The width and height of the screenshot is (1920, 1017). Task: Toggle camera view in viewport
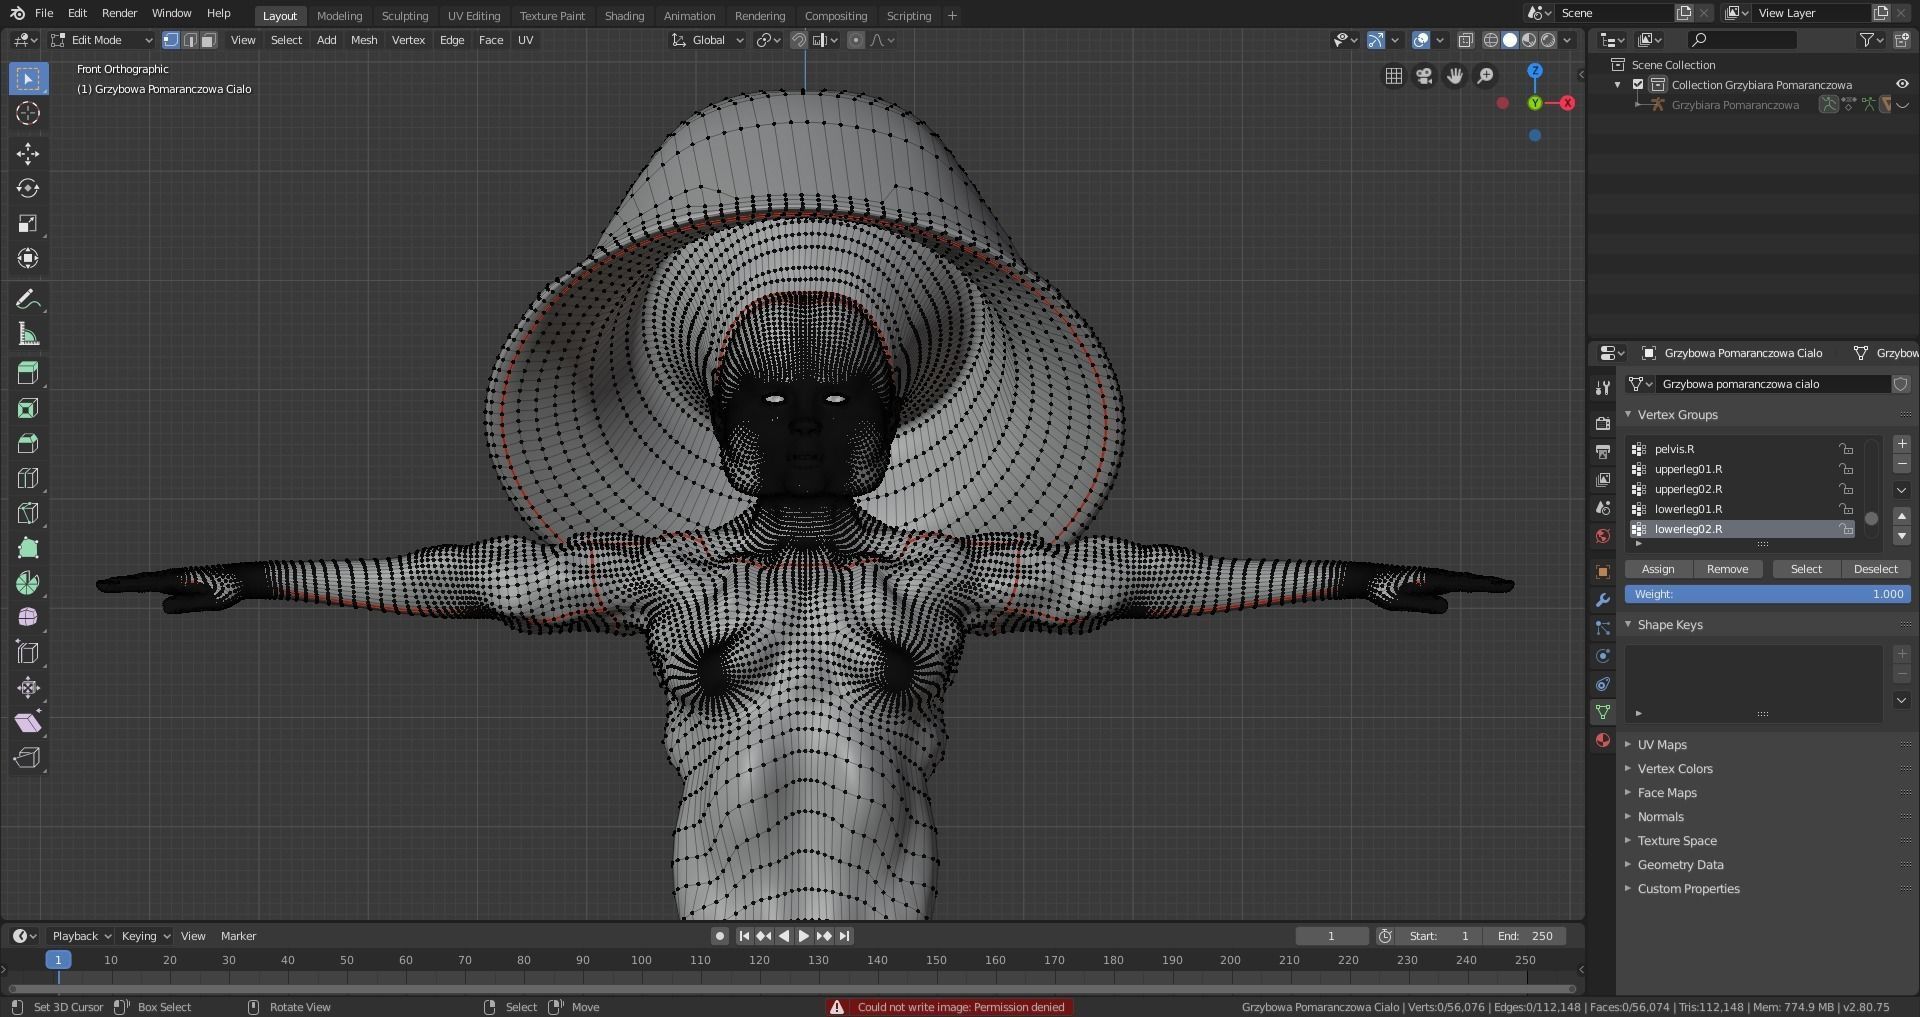[1424, 76]
